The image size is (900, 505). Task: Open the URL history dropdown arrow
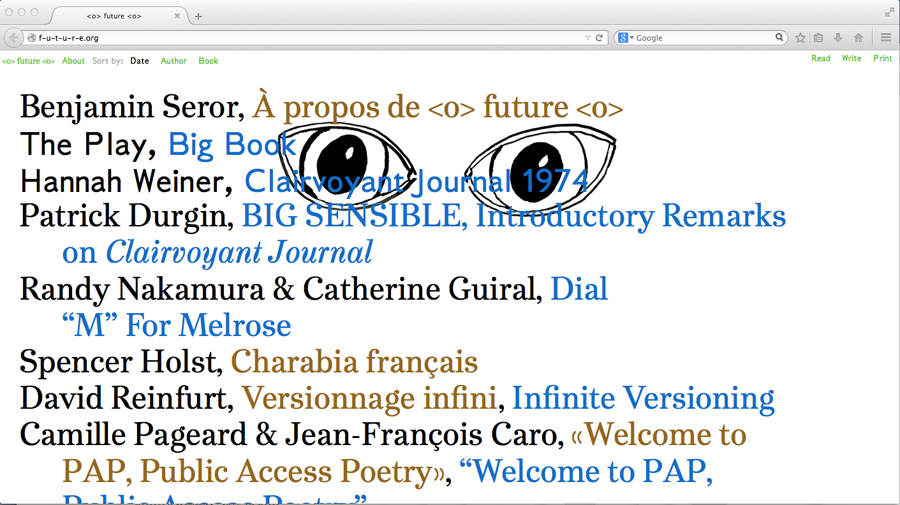[x=588, y=38]
